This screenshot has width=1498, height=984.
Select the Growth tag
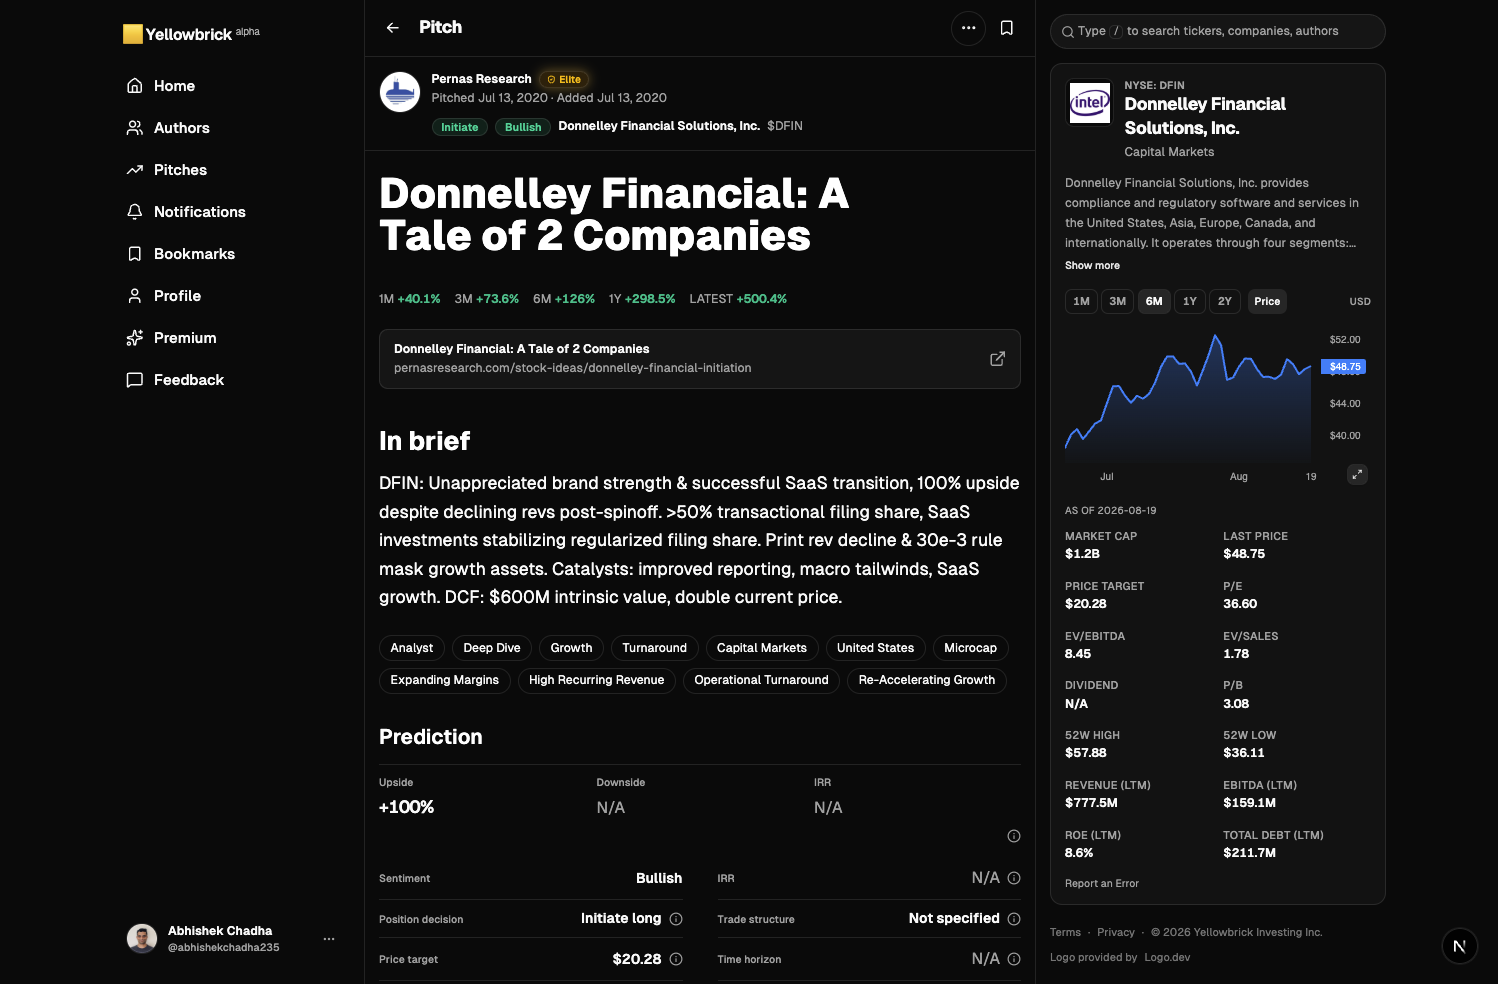571,648
